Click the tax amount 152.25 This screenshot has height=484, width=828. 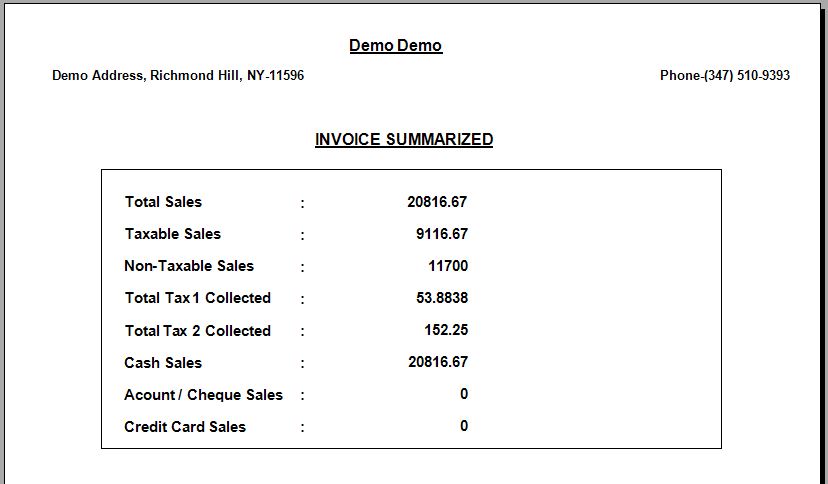446,330
